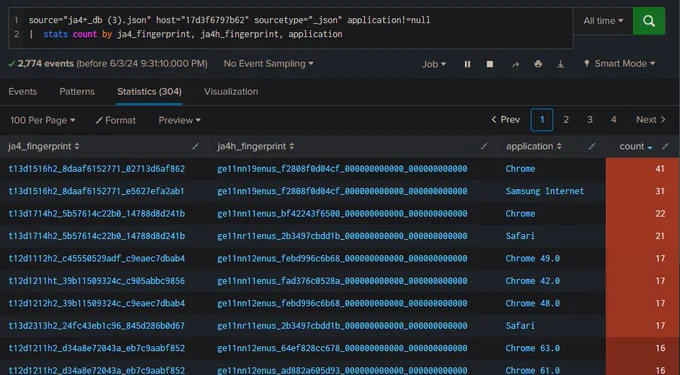Switch to the Events tab
This screenshot has height=375, width=680.
coord(23,91)
